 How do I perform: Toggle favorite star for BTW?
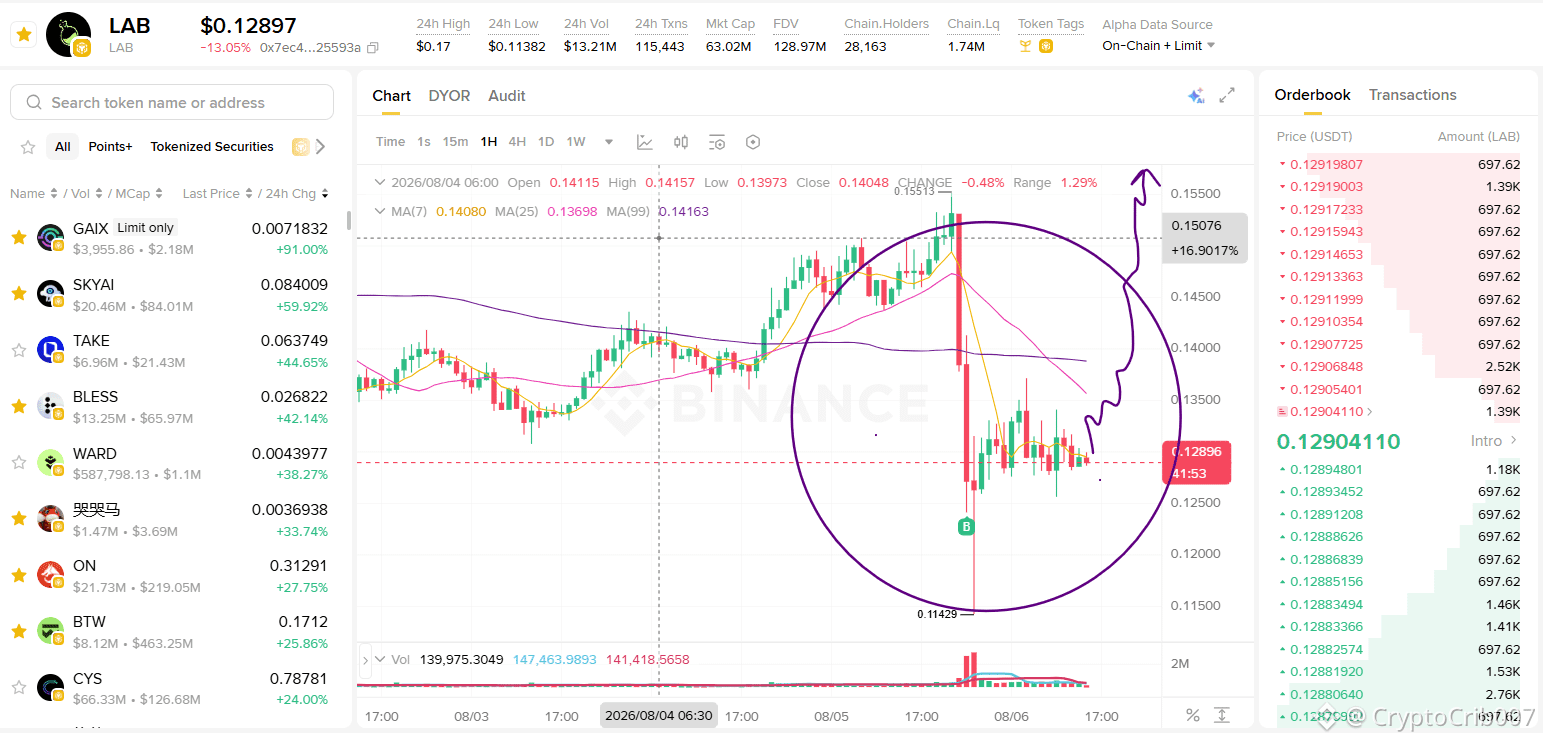pyautogui.click(x=18, y=631)
